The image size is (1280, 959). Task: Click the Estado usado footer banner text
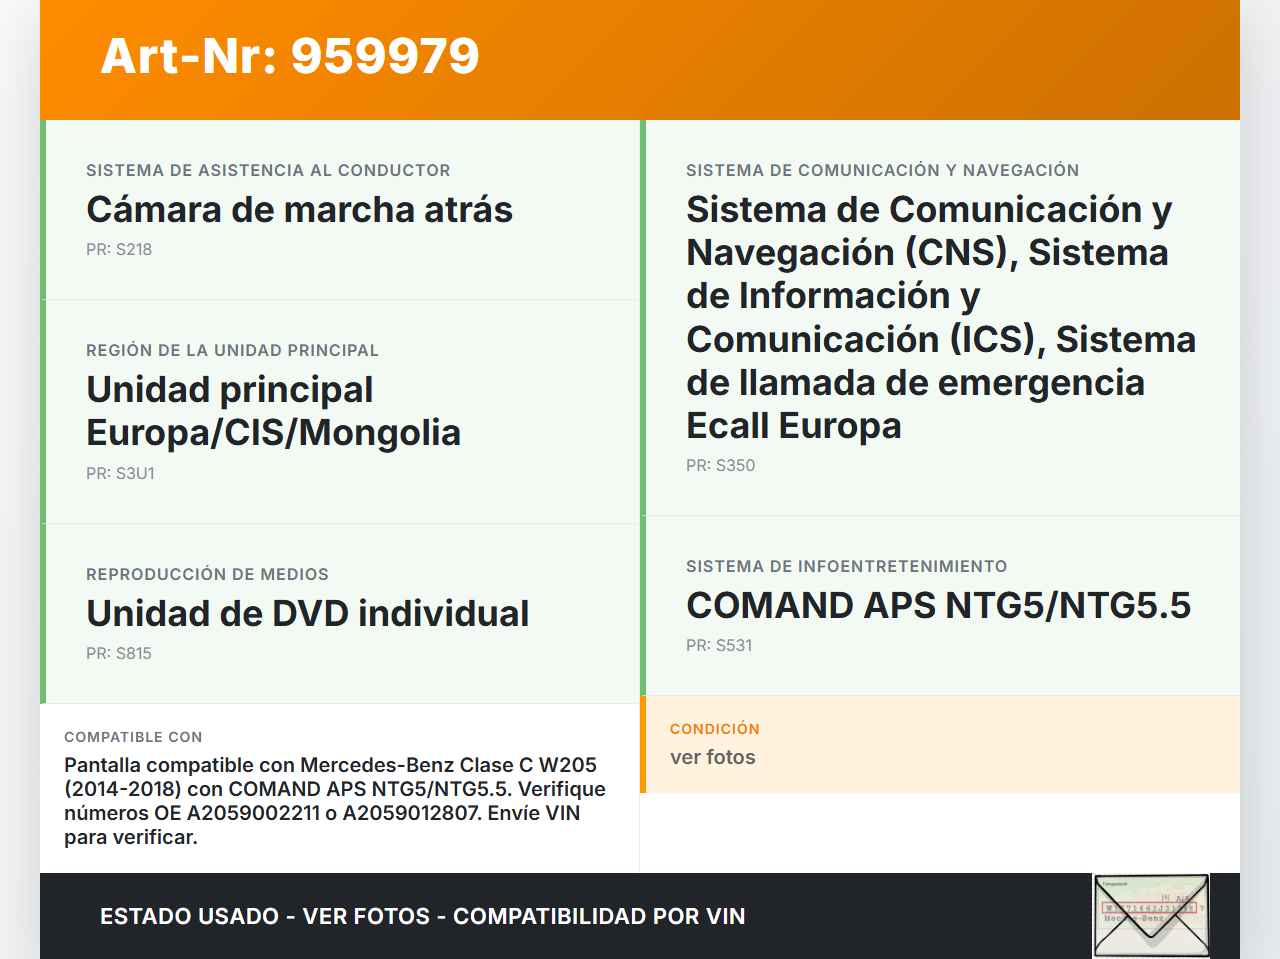point(422,916)
